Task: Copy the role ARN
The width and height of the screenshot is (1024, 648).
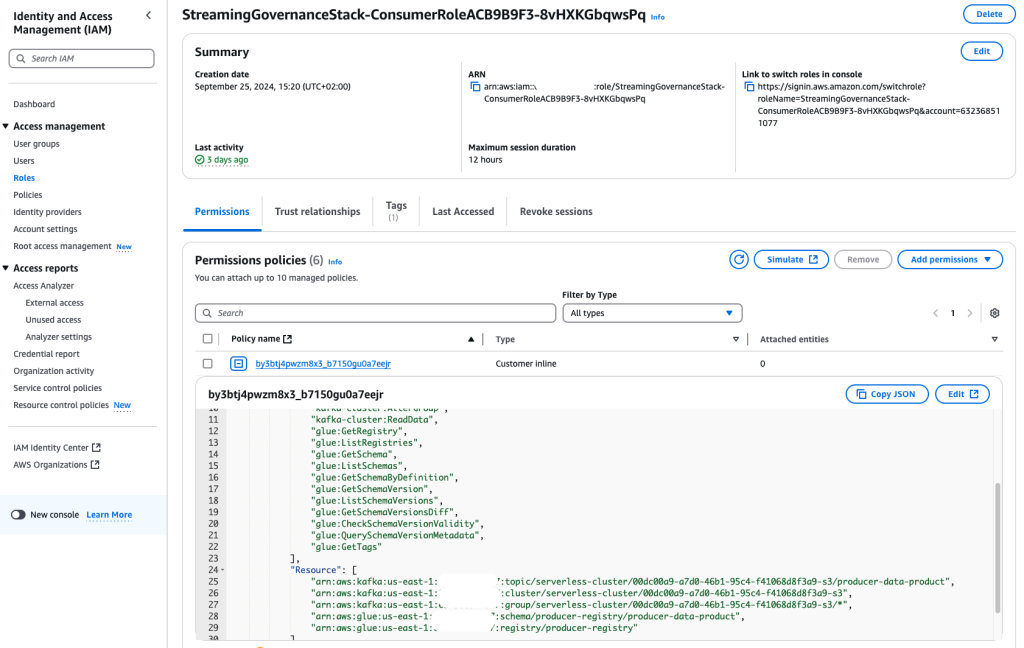Action: (x=475, y=87)
